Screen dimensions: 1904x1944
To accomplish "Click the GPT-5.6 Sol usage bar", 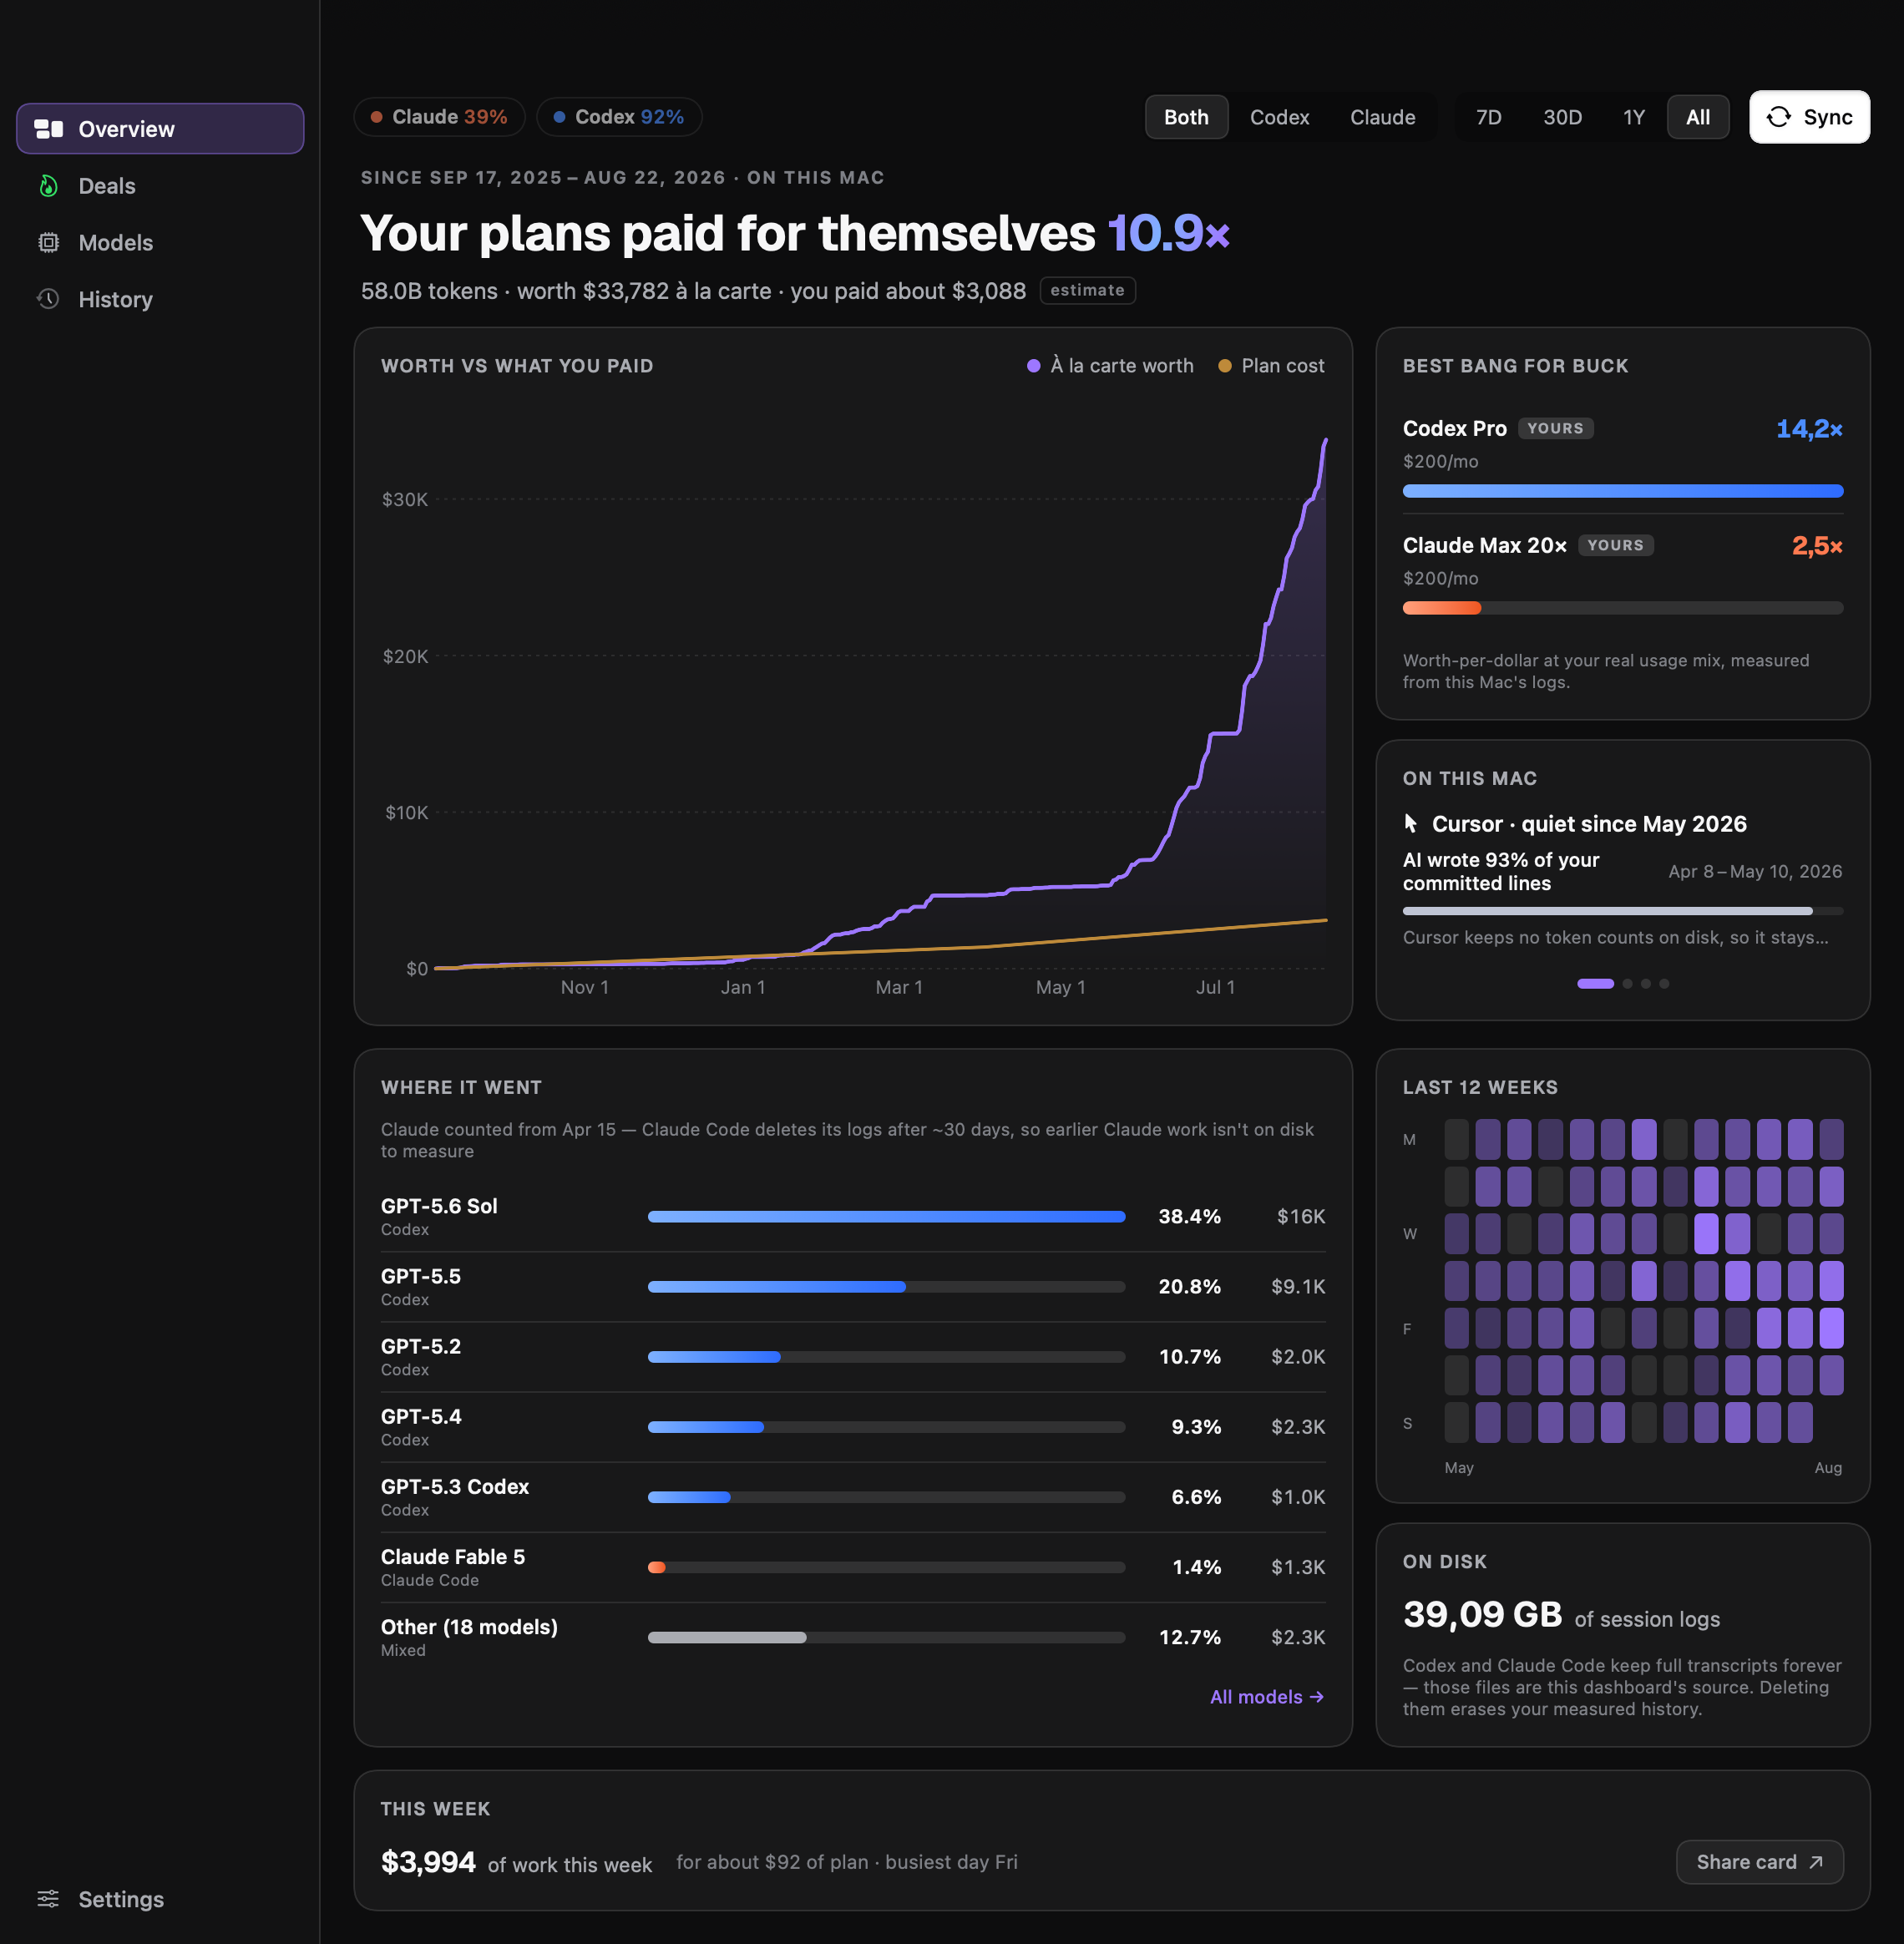I will 886,1217.
